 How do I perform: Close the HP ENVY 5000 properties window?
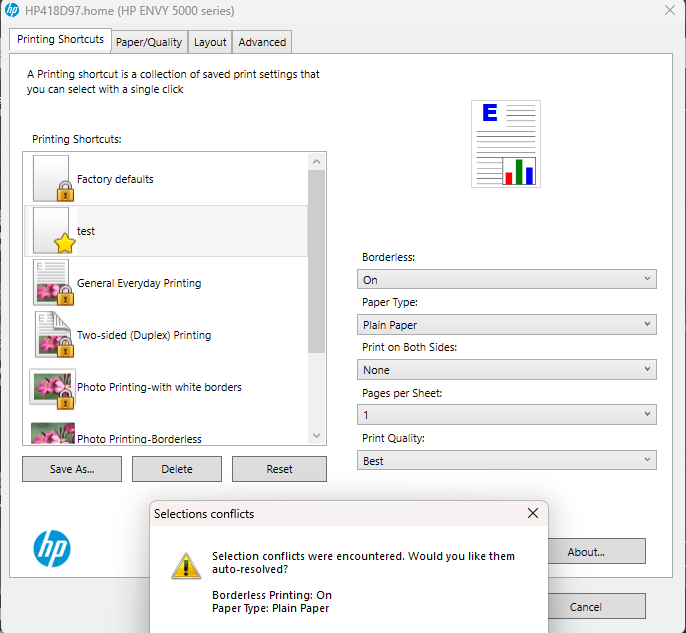(669, 10)
